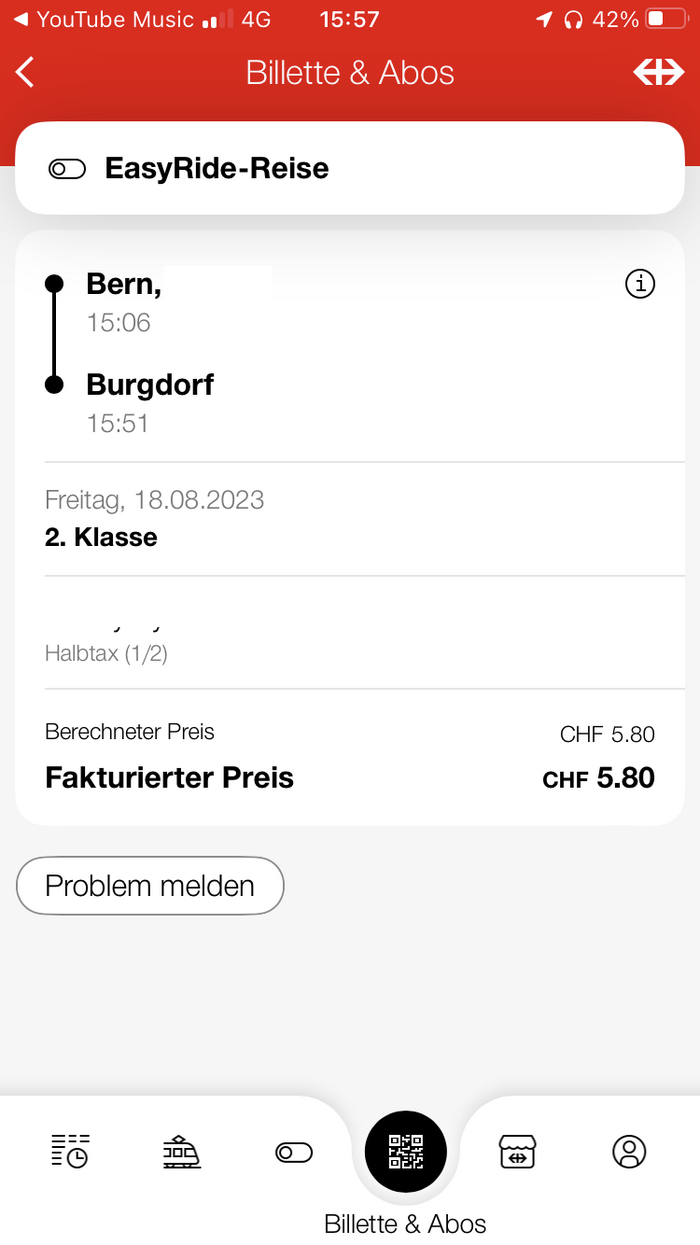This screenshot has height=1245, width=700.
Task: Select the Burgdorf arrival stop entry
Action: (x=150, y=402)
